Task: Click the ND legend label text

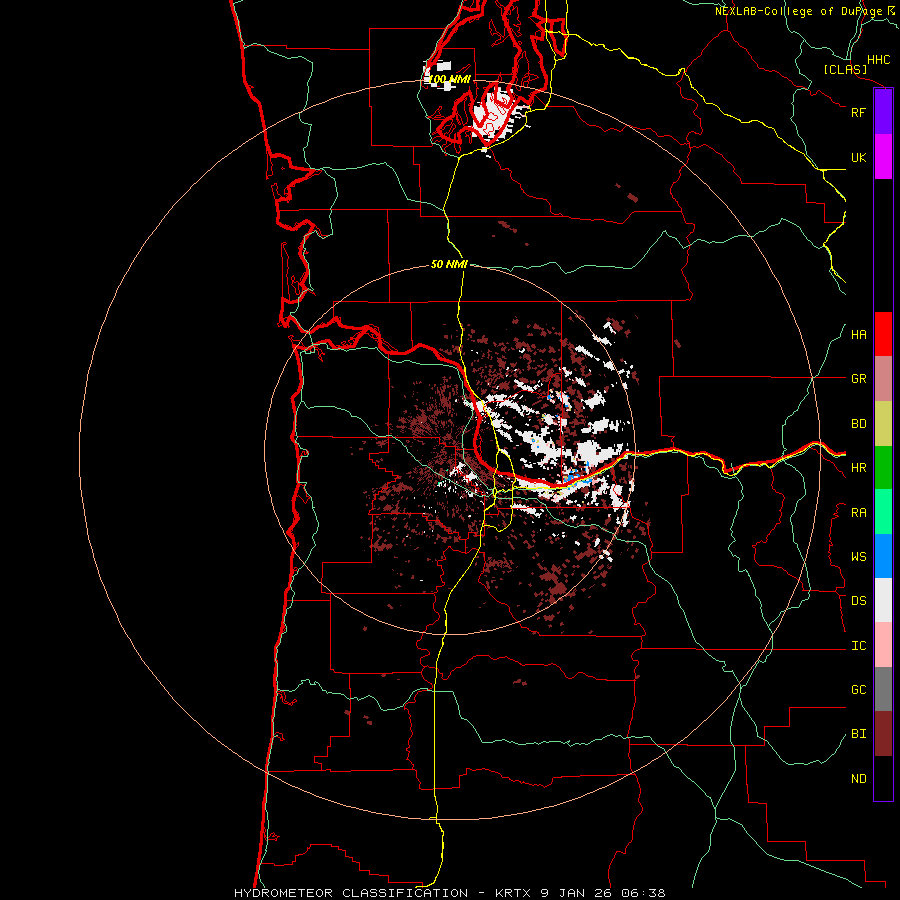Action: click(859, 779)
